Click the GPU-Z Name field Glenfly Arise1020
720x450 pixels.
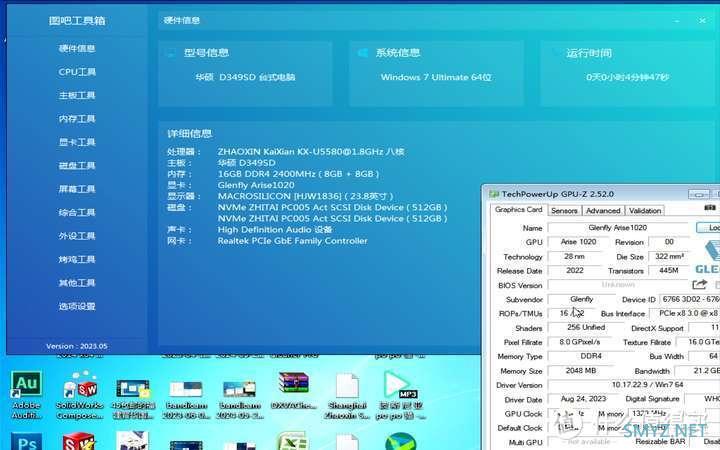618,227
